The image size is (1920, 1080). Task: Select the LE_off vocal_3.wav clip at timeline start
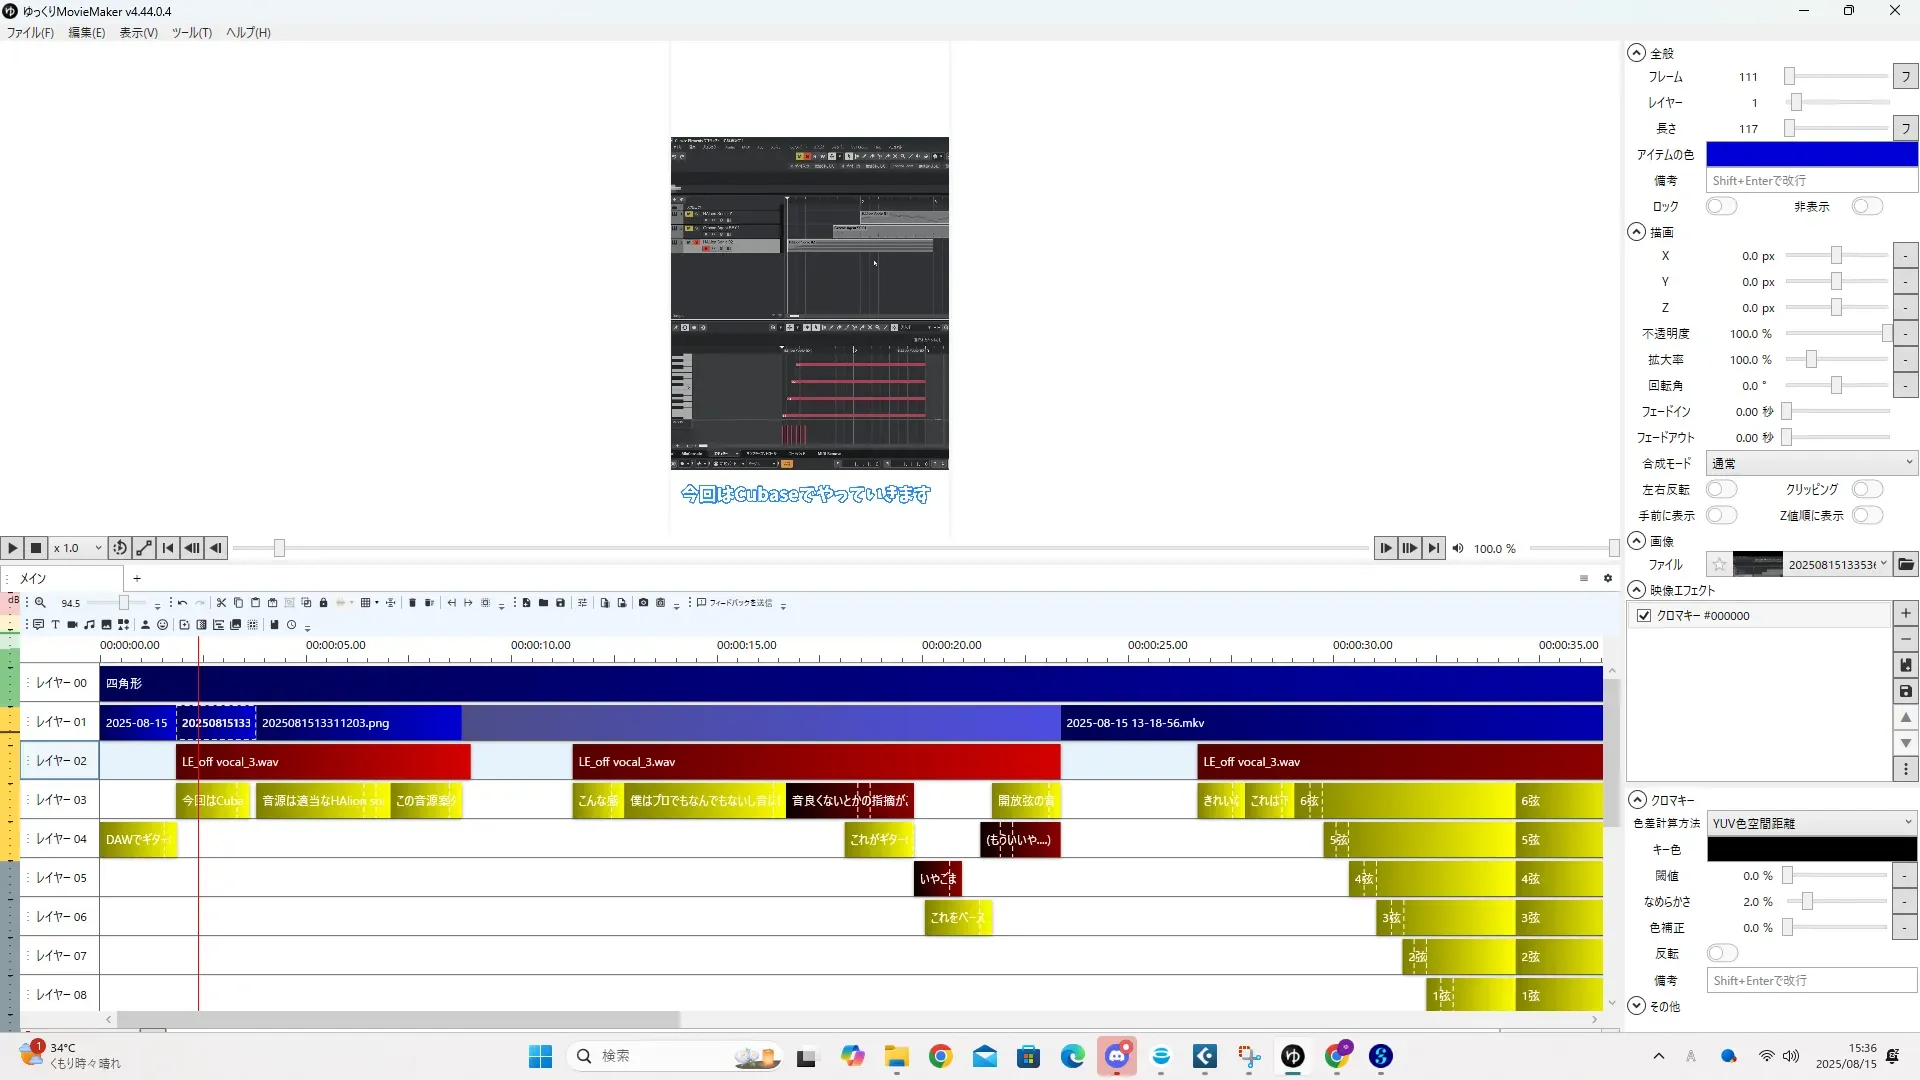[322, 762]
